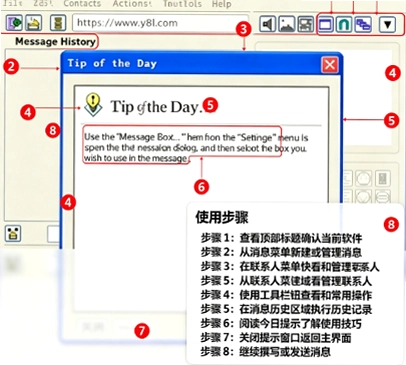The width and height of the screenshot is (406, 365).
Task: Click the lightbulb tip icon
Action: click(93, 104)
